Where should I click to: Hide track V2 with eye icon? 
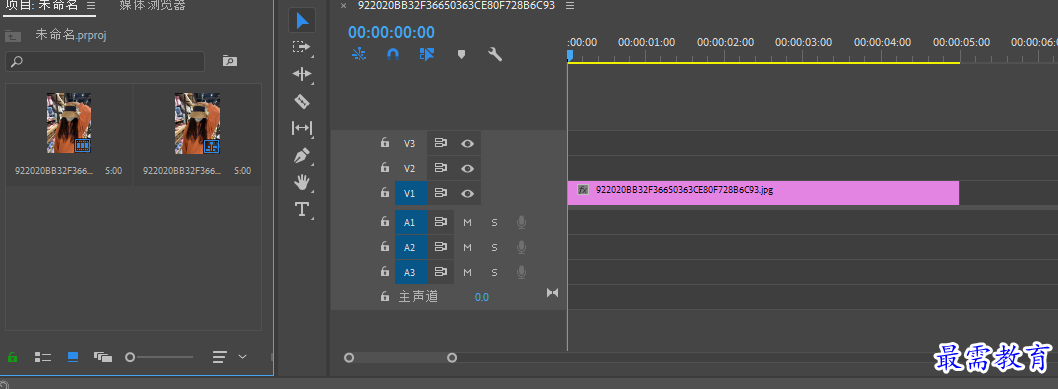click(x=468, y=168)
